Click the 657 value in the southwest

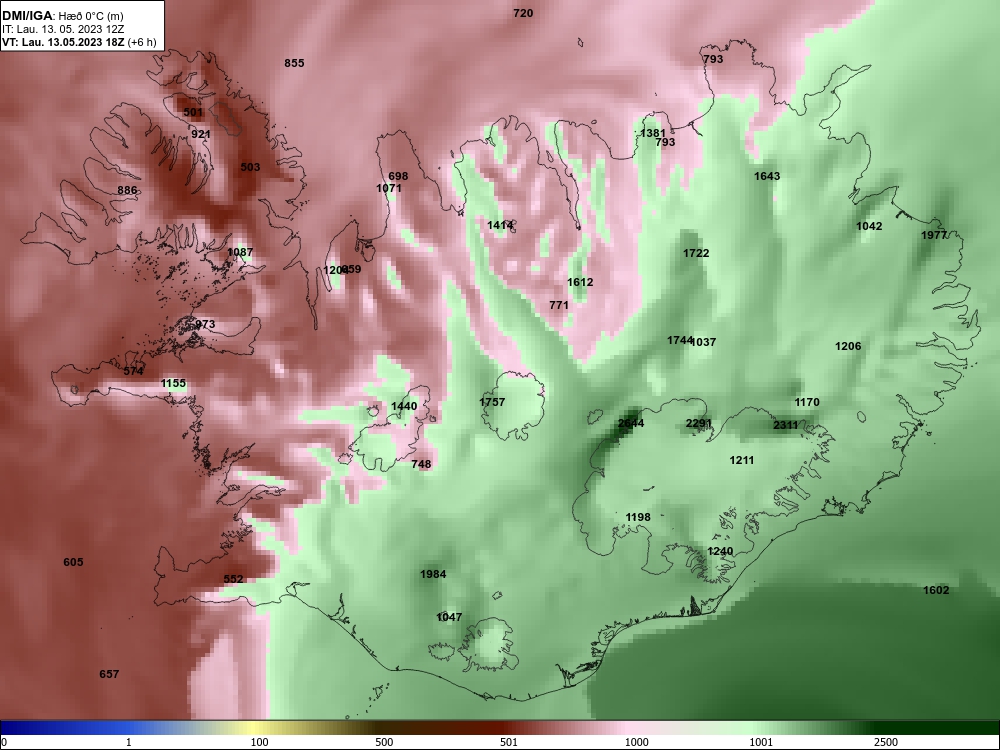pos(109,673)
